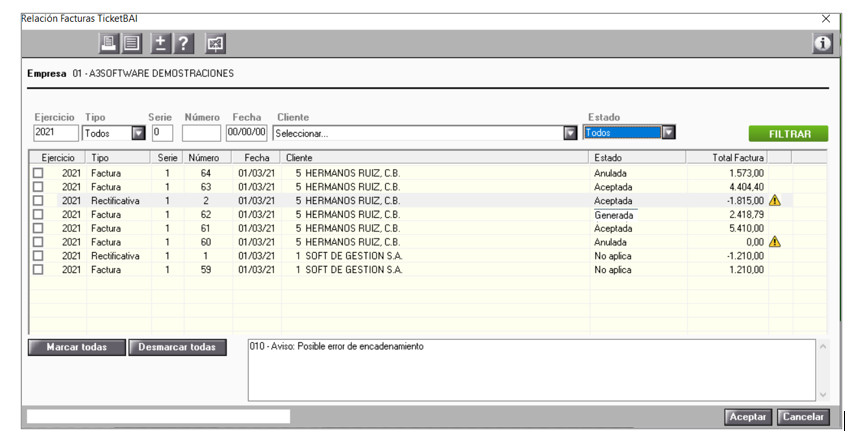The image size is (858, 437).
Task: Tick the checkbox for Factura 64
Action: pos(38,173)
